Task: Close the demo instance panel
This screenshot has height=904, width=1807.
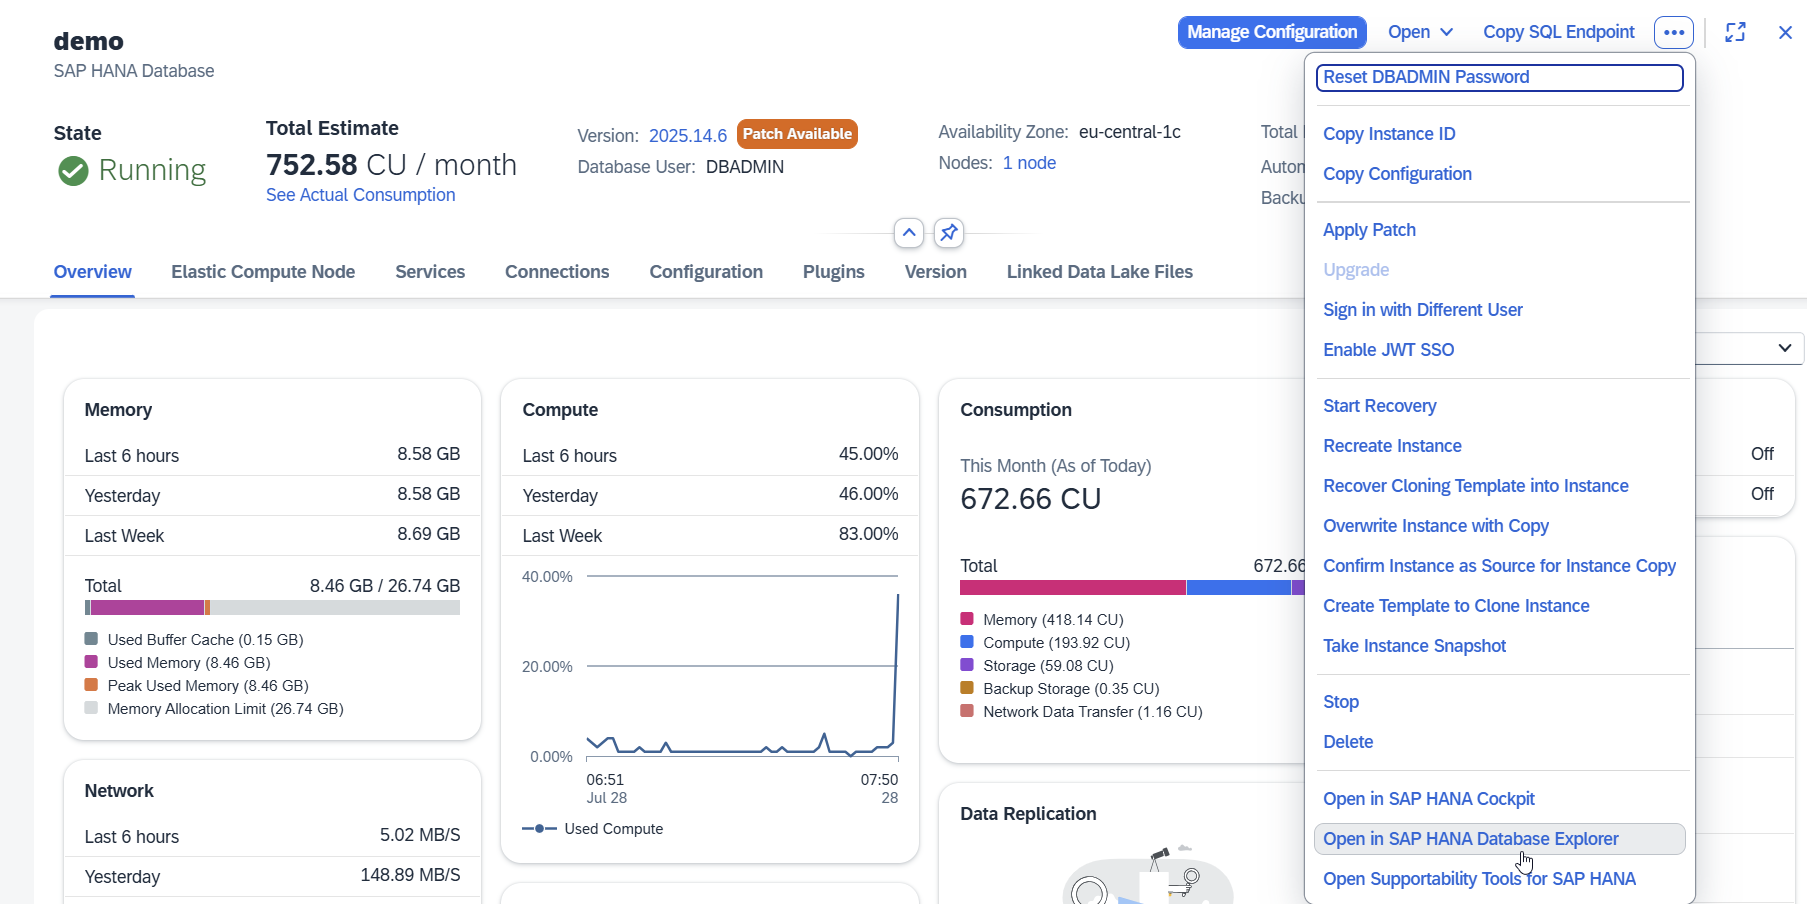Action: click(1785, 32)
